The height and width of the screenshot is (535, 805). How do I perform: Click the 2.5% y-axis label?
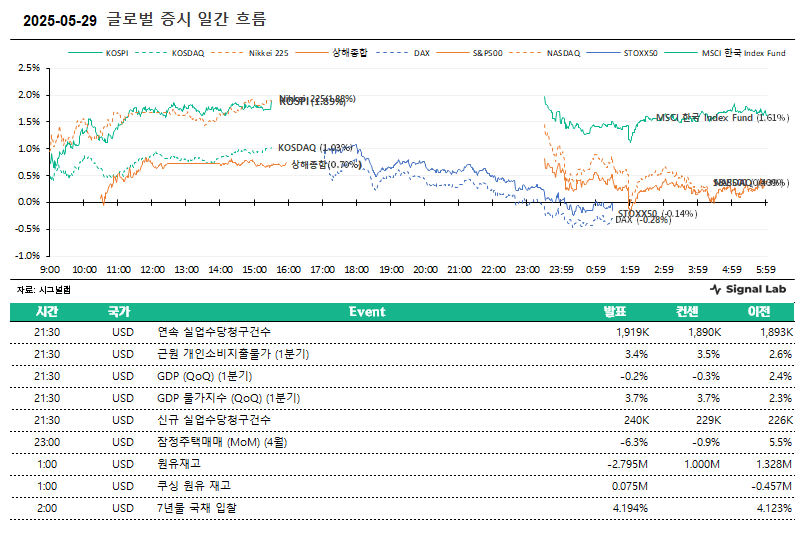pos(29,68)
